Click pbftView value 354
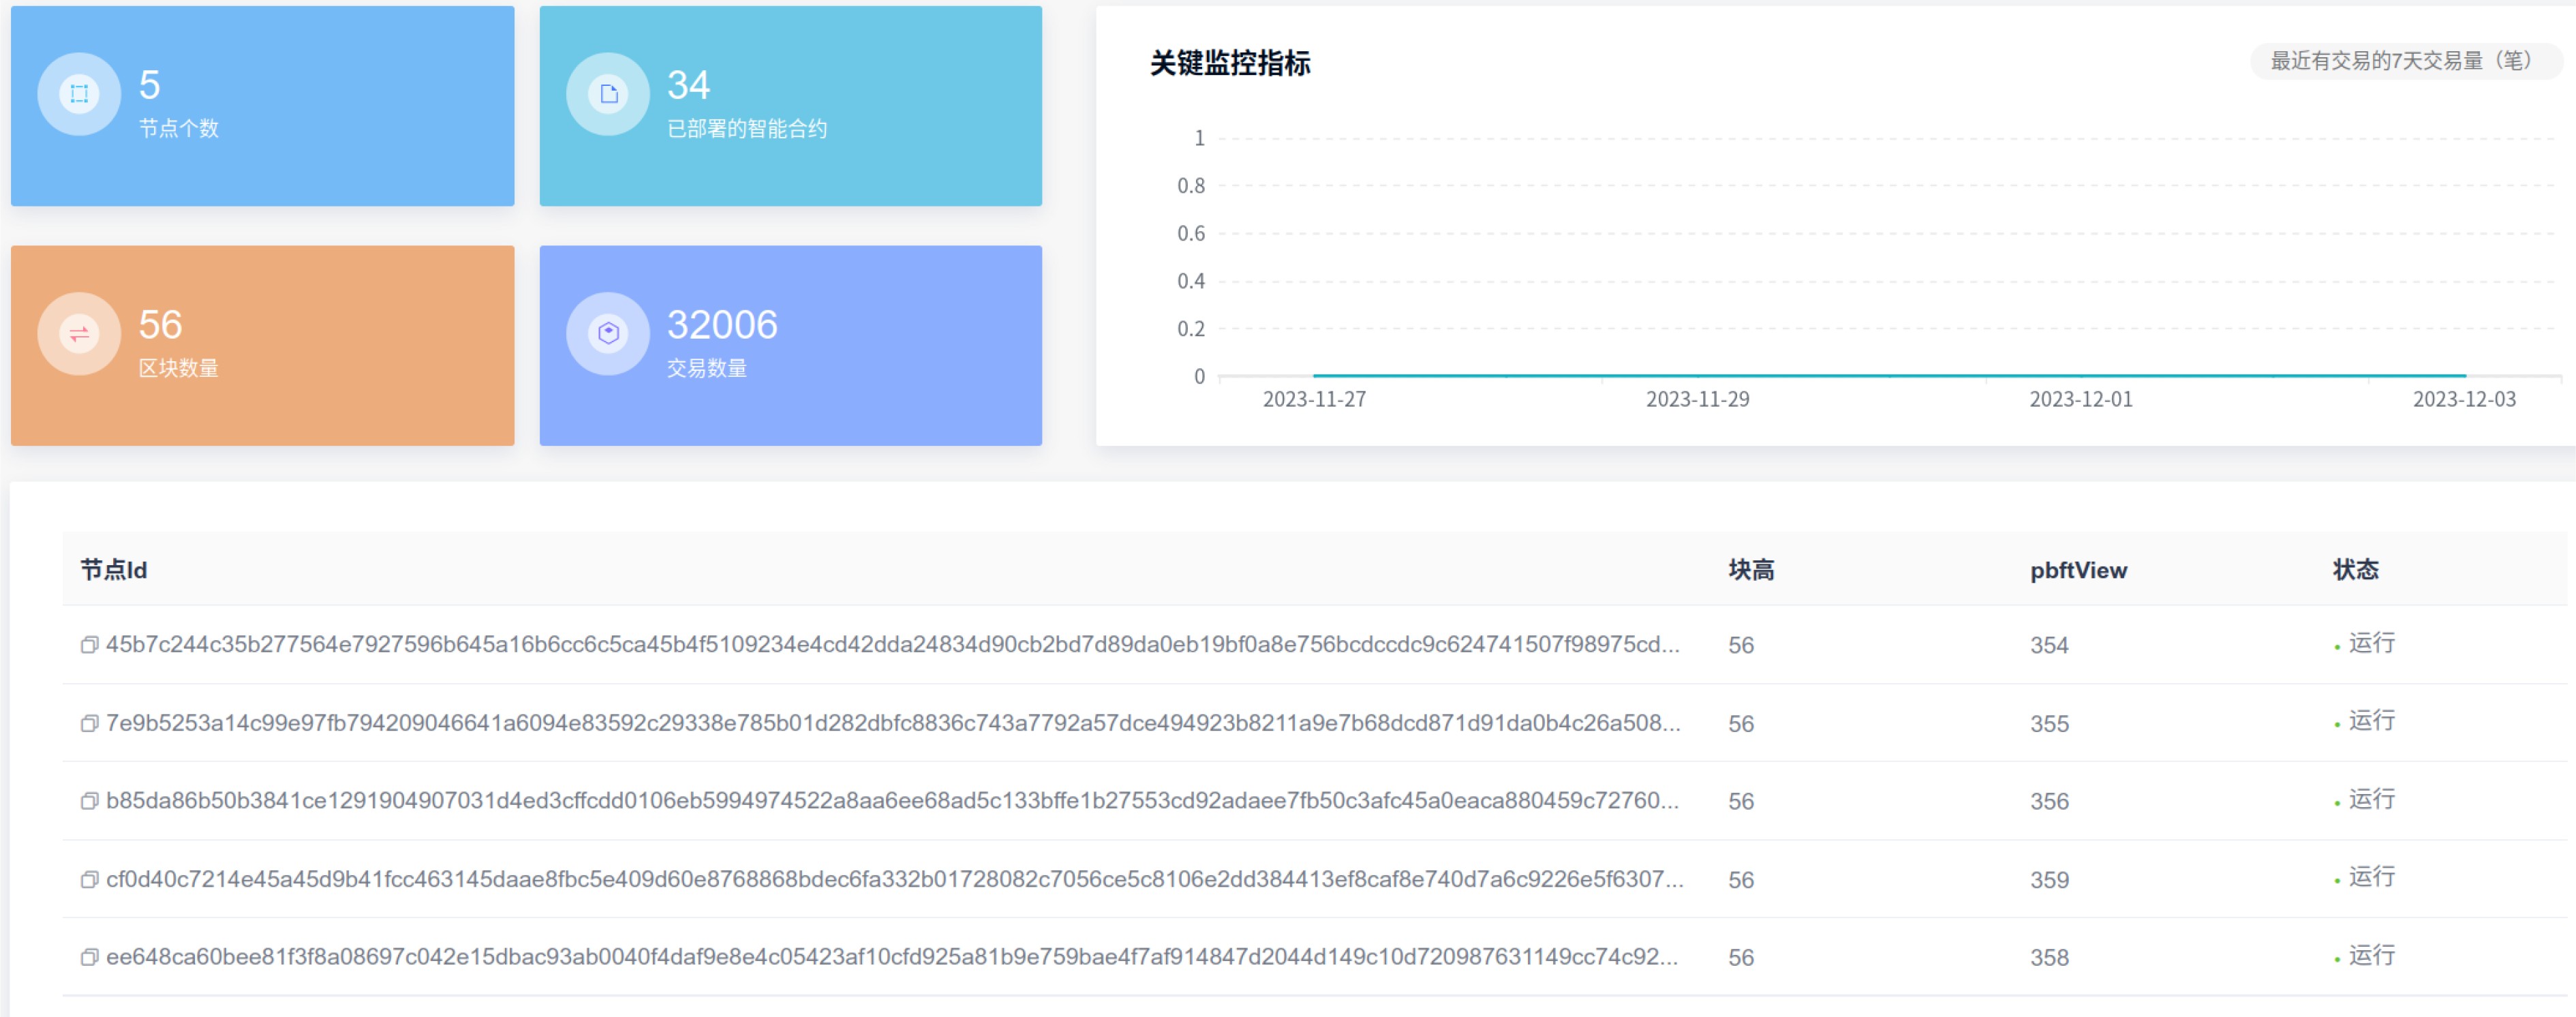The image size is (2576, 1017). 2049,645
